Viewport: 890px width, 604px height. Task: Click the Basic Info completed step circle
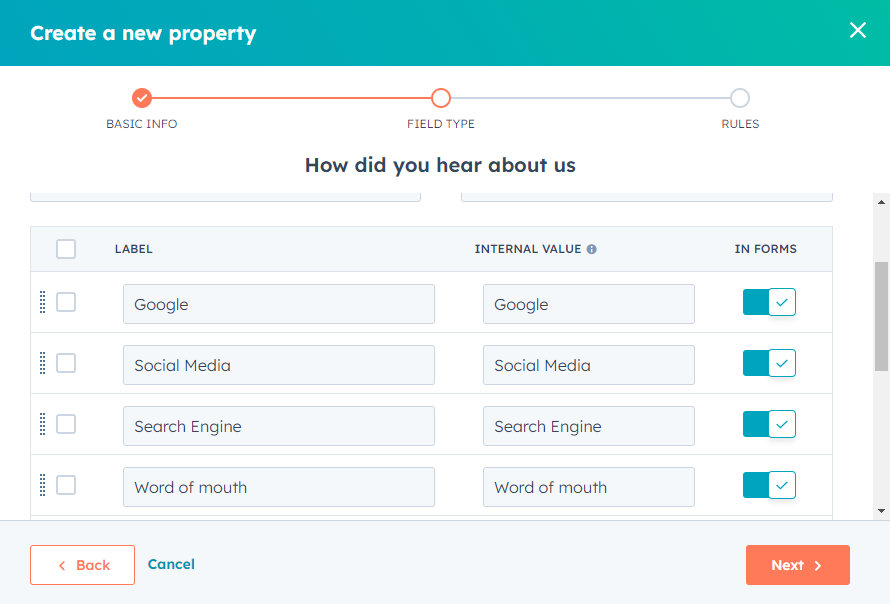(142, 98)
